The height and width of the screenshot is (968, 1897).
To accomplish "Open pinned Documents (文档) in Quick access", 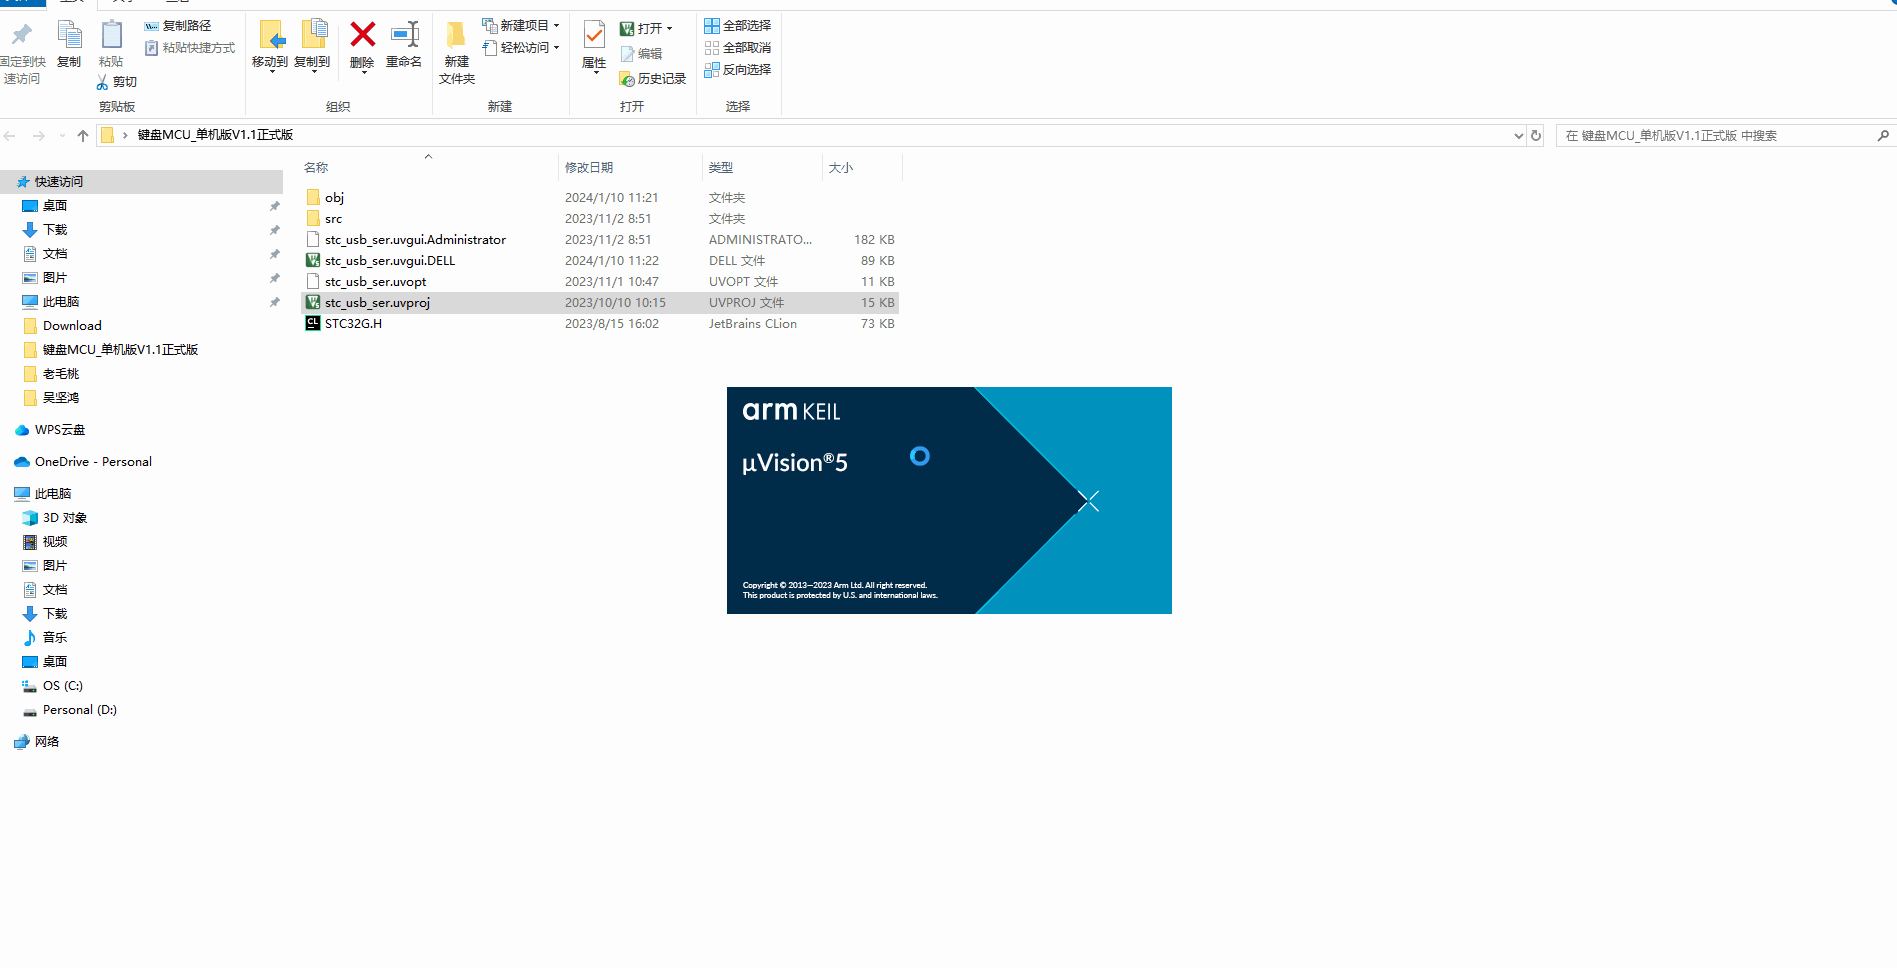I will (55, 254).
